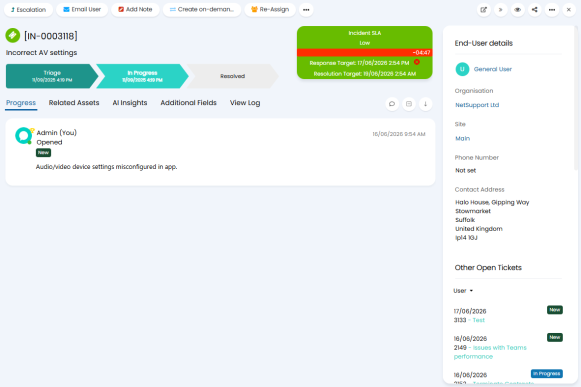
Task: Select the In Progress status stage
Action: point(142,76)
